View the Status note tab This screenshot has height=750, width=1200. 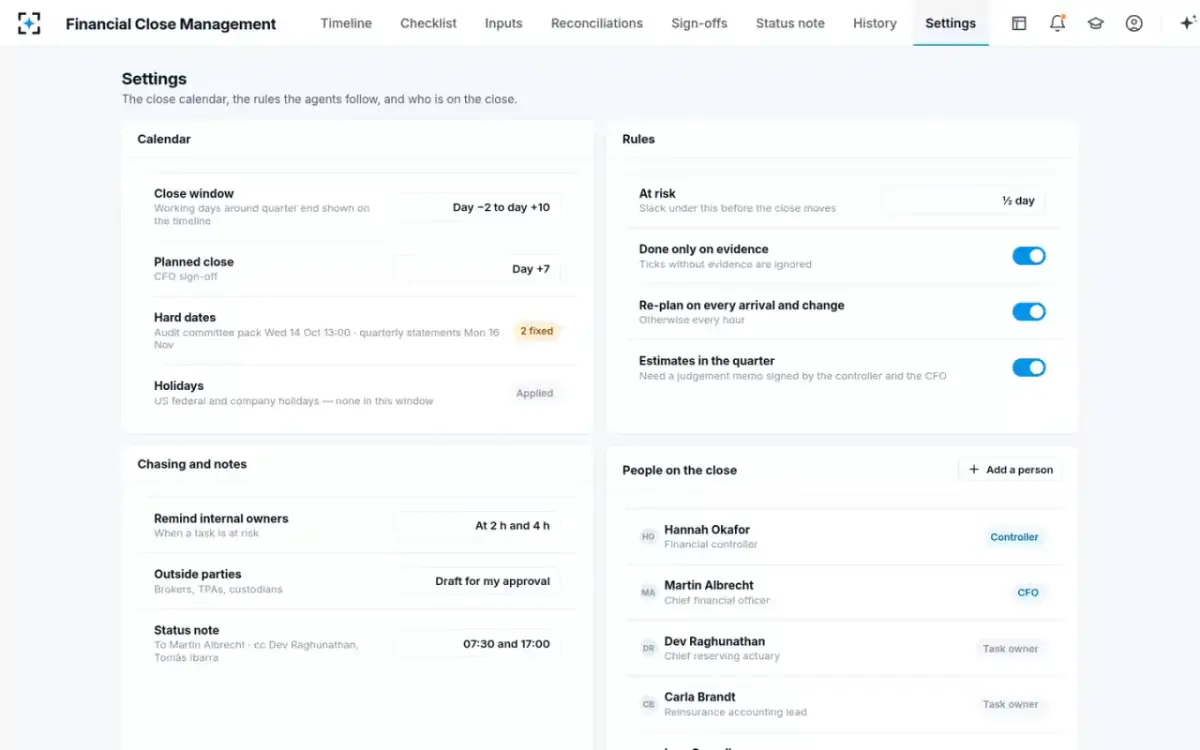(x=790, y=23)
